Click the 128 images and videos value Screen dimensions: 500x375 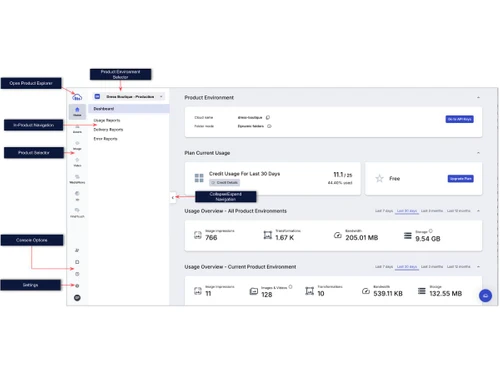pos(267,295)
